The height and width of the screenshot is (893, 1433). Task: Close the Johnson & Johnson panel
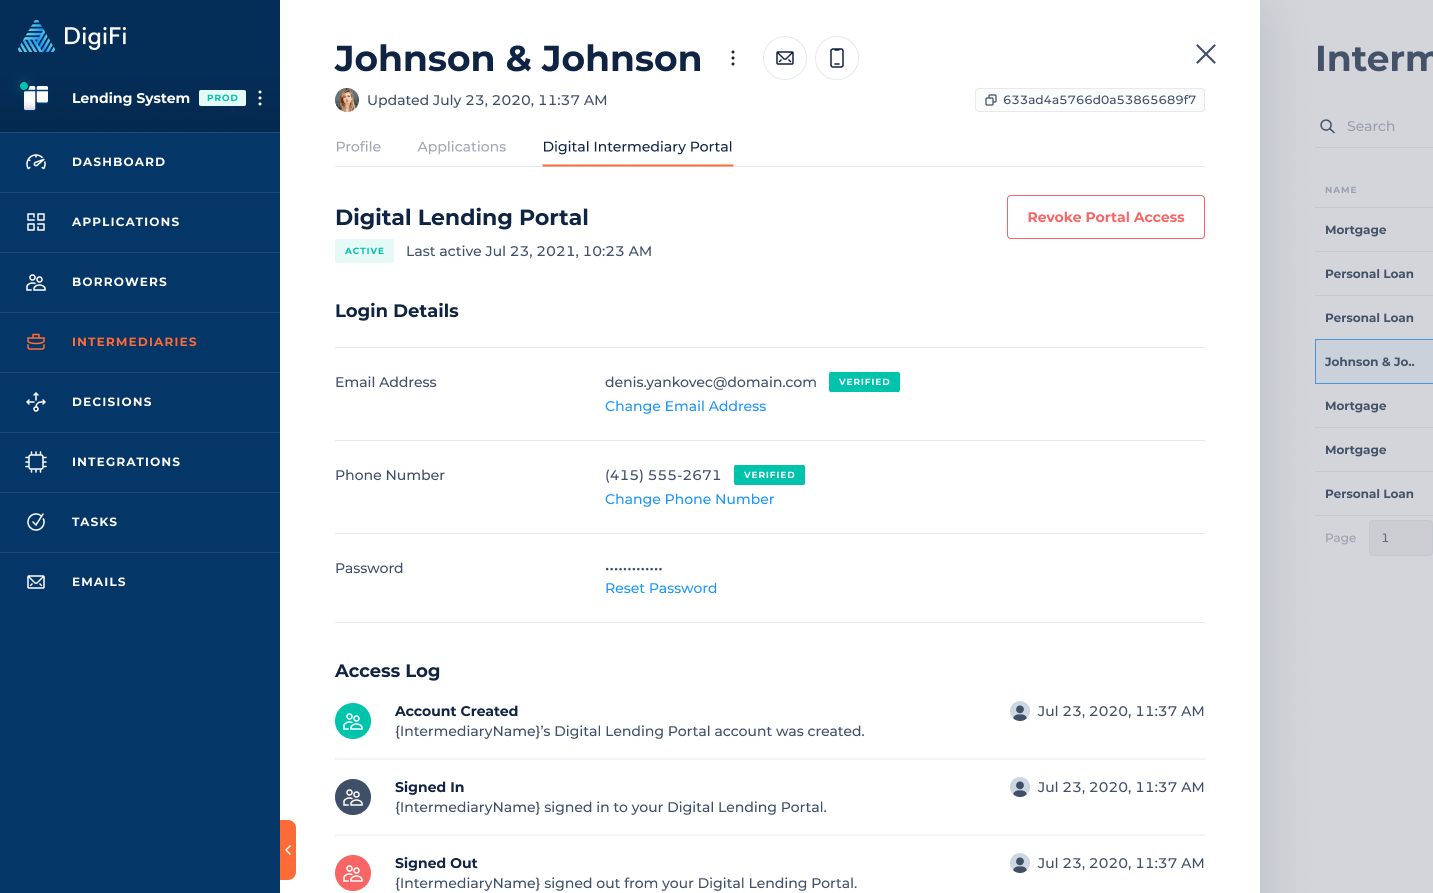click(x=1206, y=54)
